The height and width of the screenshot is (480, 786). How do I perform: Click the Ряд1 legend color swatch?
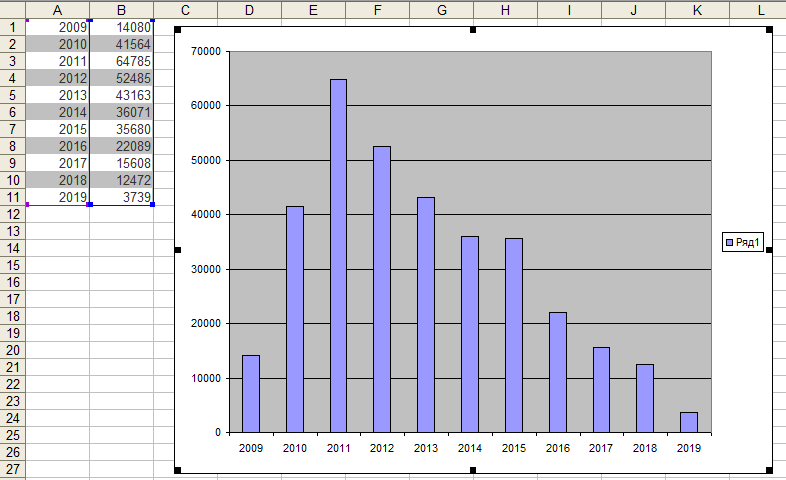click(x=729, y=242)
